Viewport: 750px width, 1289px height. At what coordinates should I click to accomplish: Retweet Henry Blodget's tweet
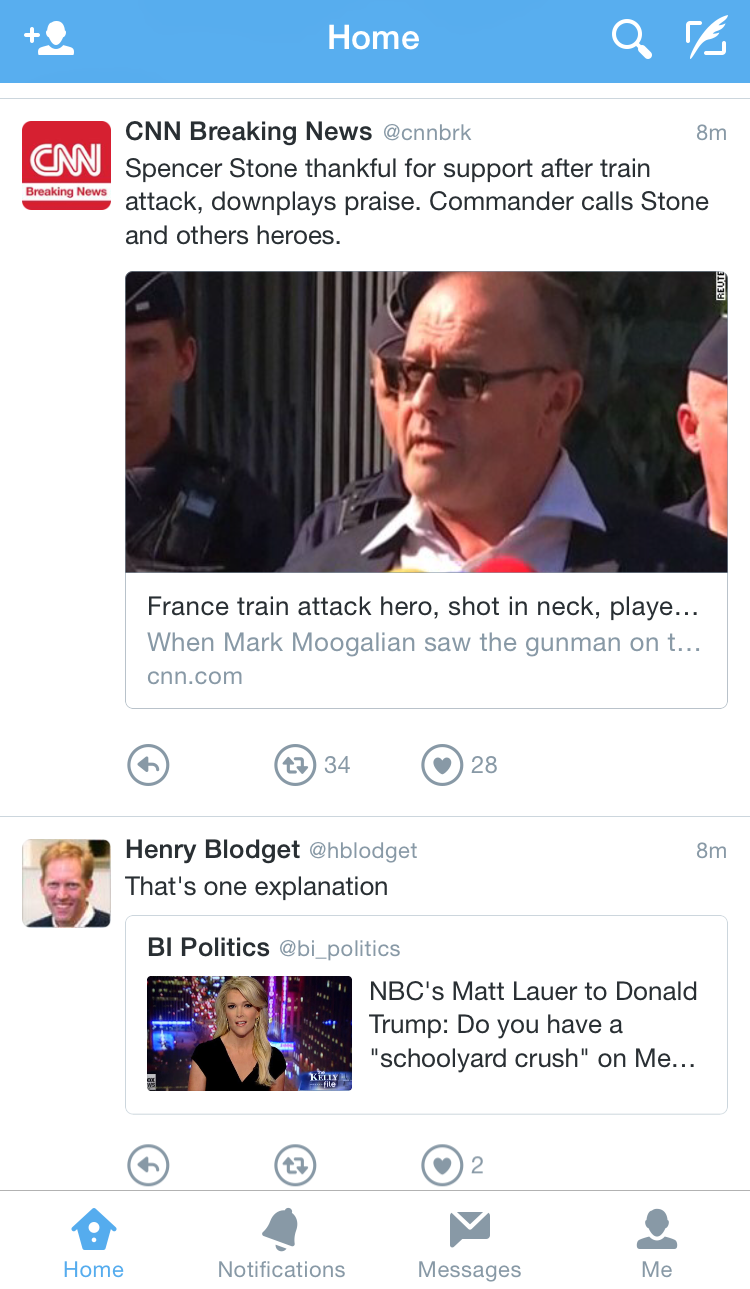[295, 1165]
